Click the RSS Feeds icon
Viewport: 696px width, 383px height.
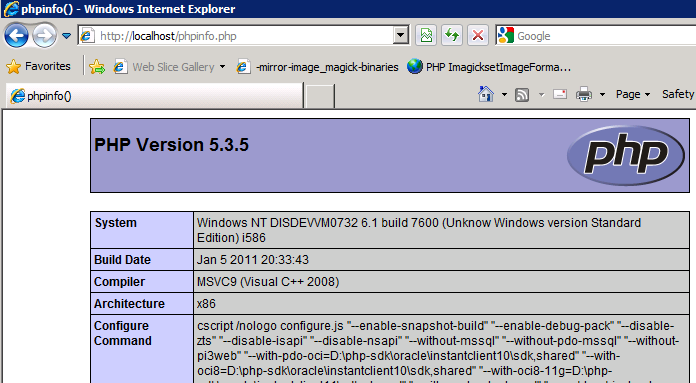click(522, 95)
